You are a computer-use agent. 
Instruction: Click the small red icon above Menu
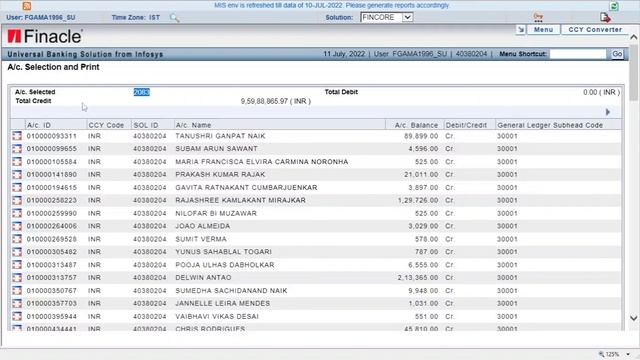[x=538, y=17]
